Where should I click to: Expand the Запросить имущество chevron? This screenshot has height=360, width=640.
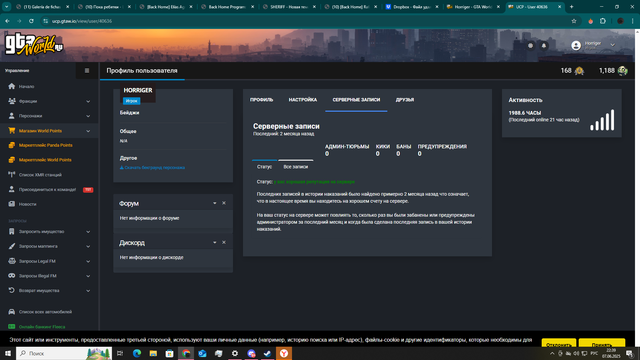point(88,232)
